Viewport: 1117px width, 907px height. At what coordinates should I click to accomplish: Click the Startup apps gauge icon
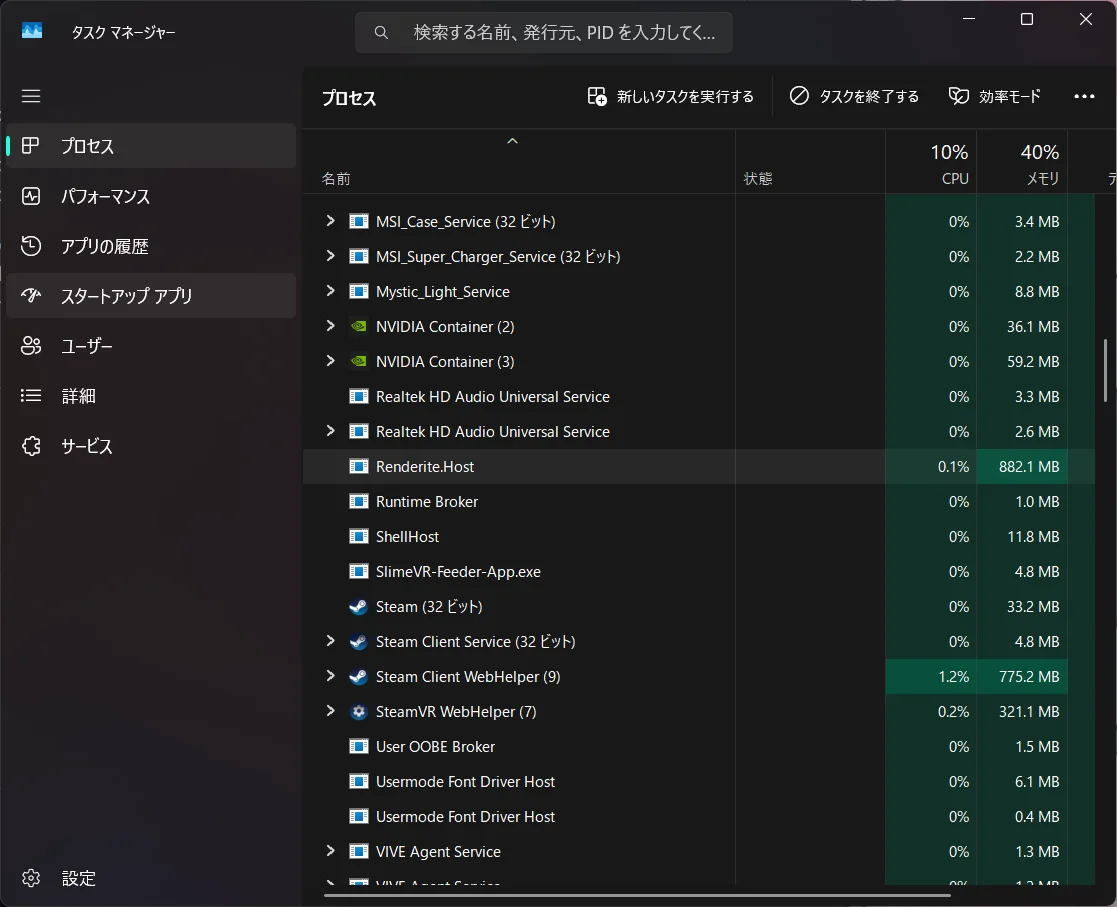pyautogui.click(x=31, y=295)
